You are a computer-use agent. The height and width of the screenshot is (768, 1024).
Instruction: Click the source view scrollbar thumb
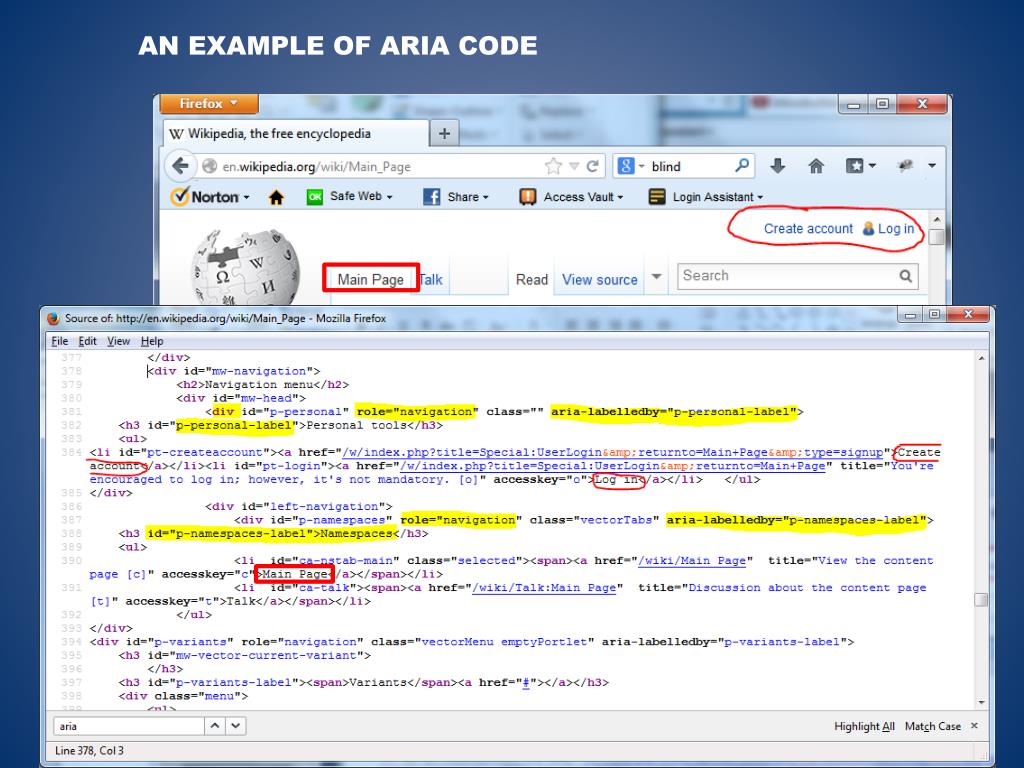(x=980, y=600)
